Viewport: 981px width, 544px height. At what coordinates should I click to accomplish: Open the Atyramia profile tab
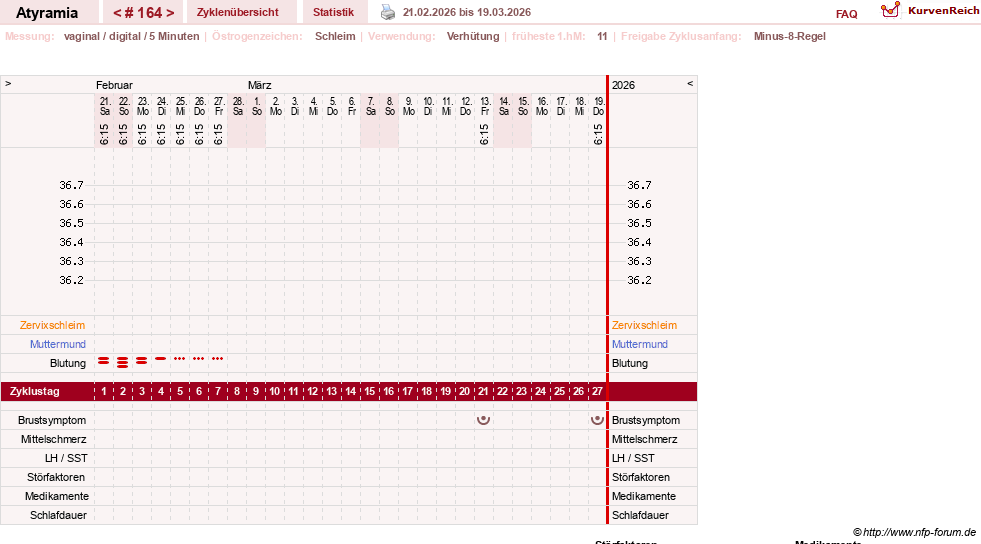[x=47, y=13]
